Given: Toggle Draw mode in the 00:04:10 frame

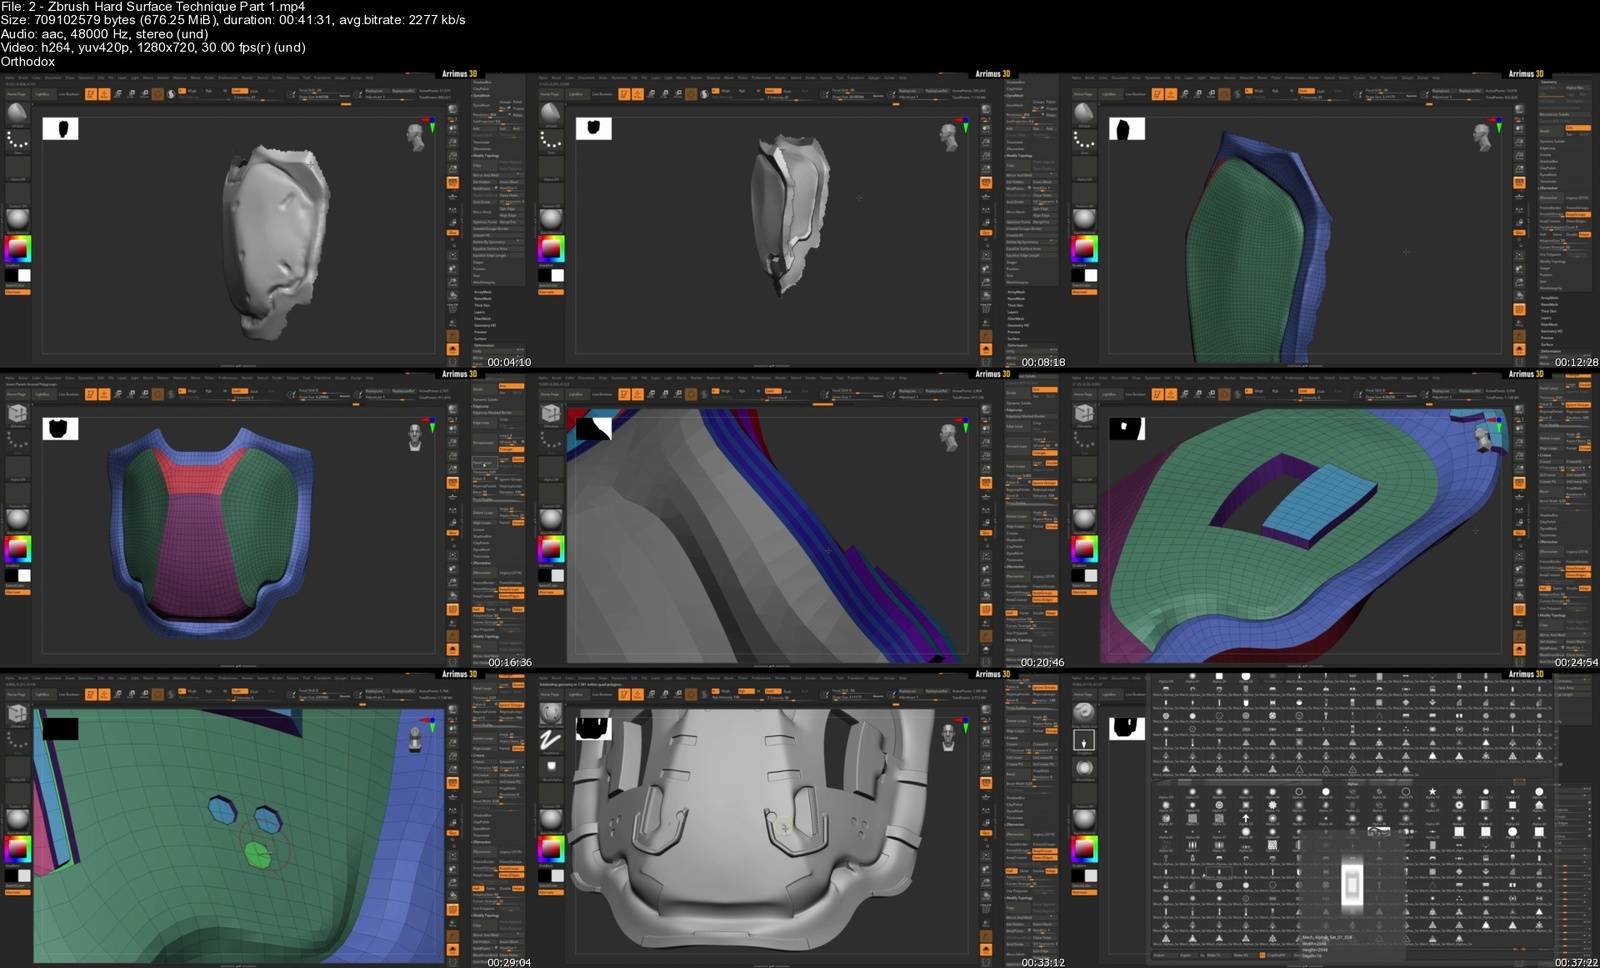Looking at the screenshot, I should pos(104,94).
